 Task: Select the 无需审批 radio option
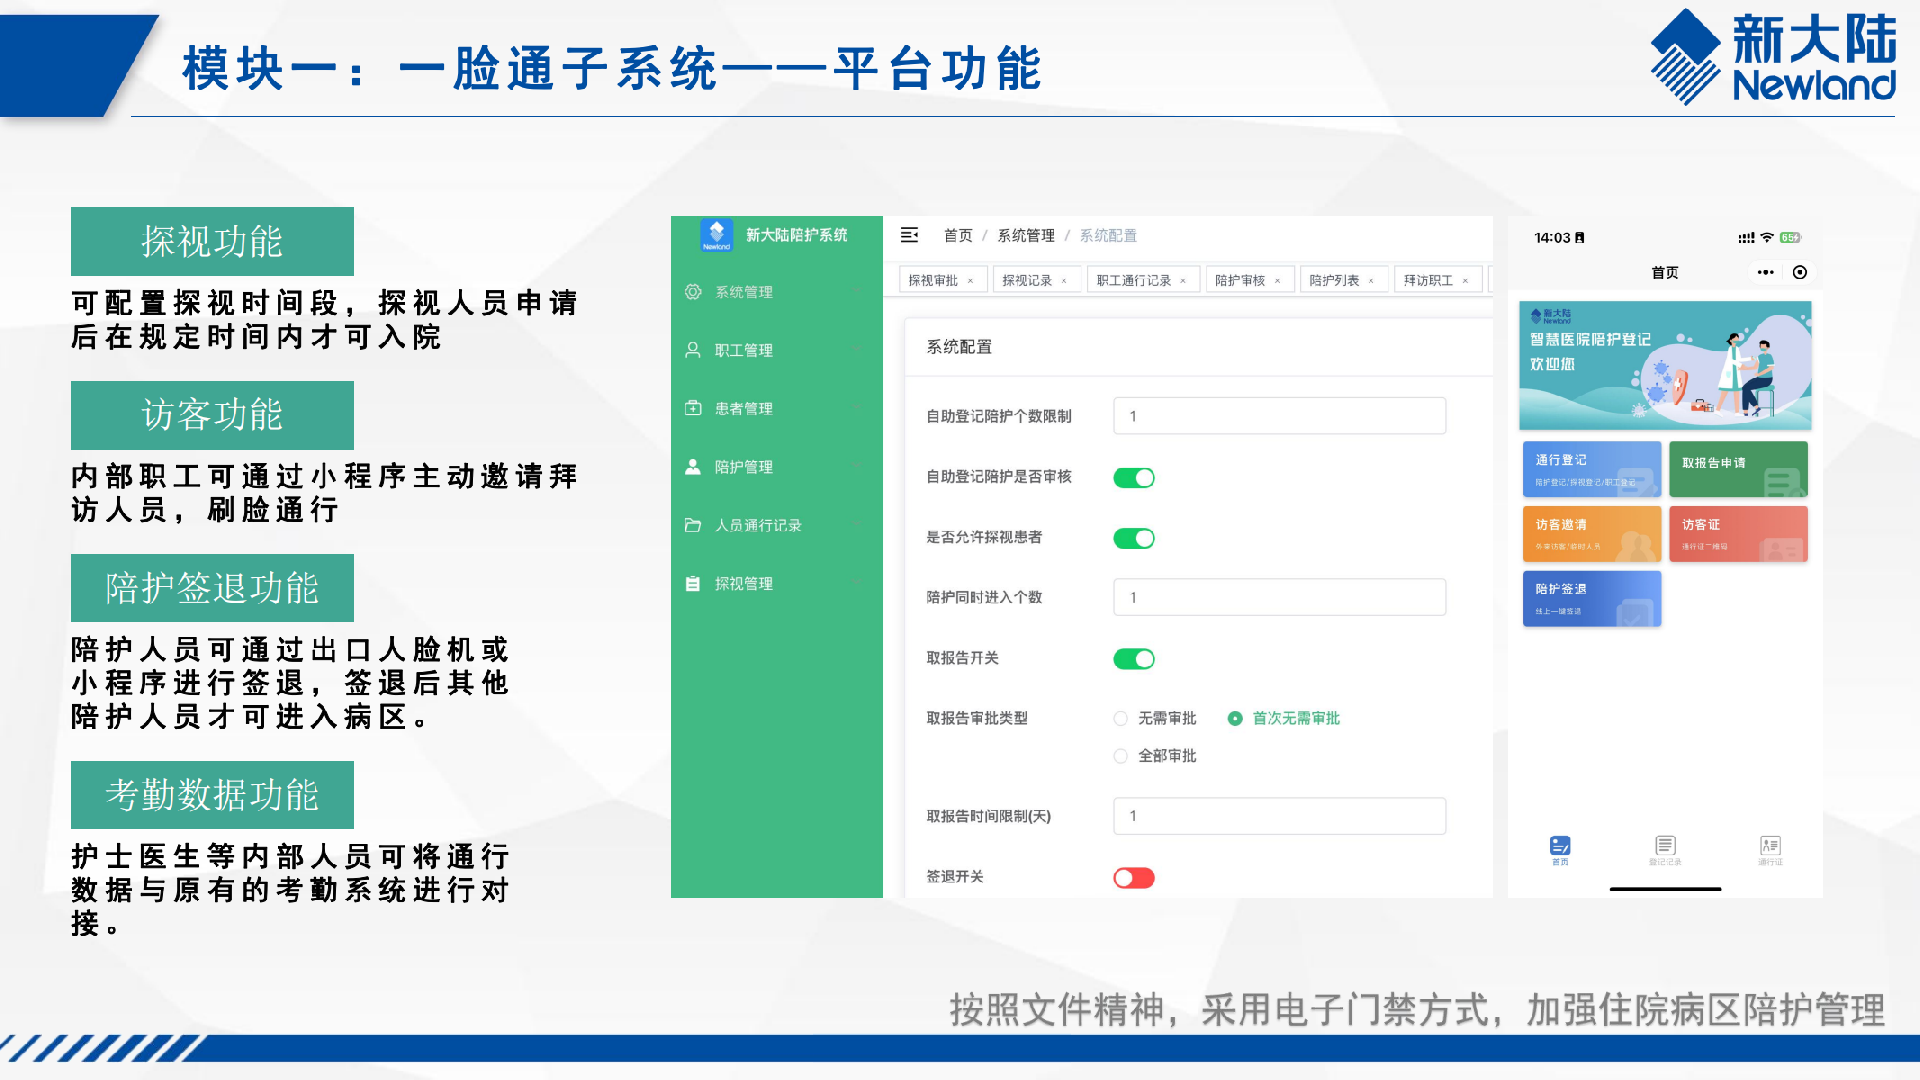pyautogui.click(x=1121, y=719)
